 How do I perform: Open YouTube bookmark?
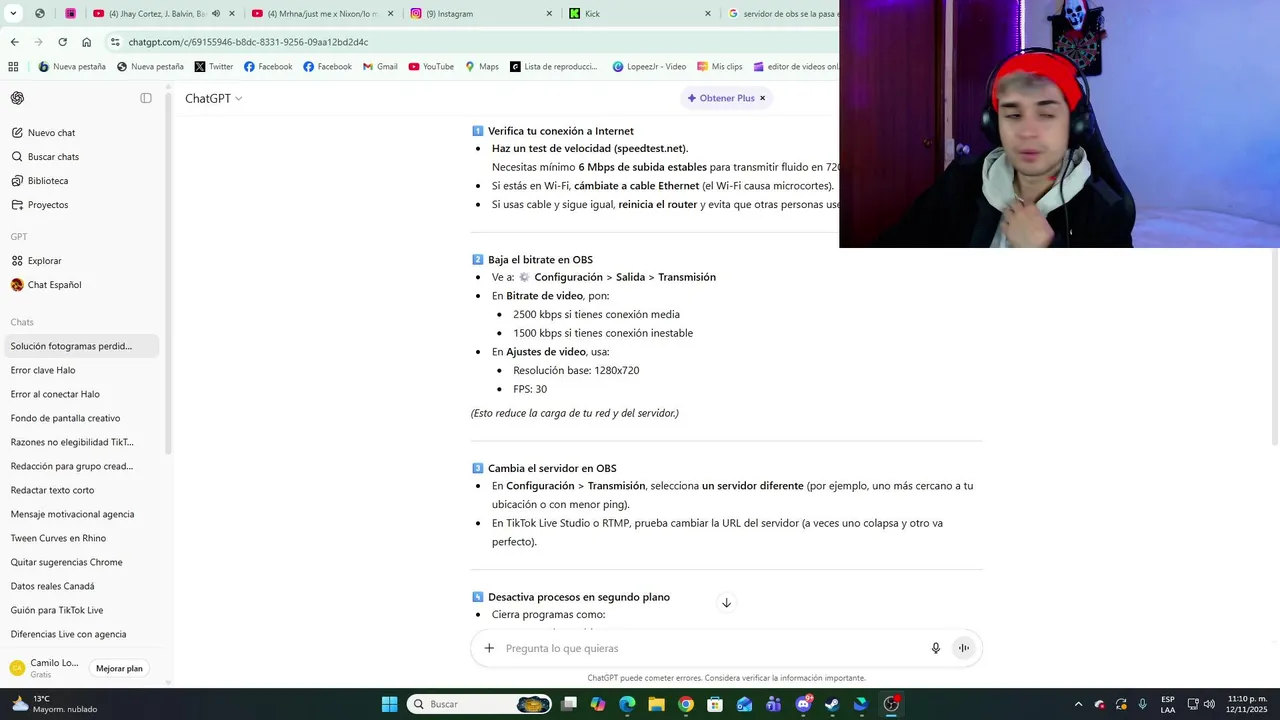point(431,67)
